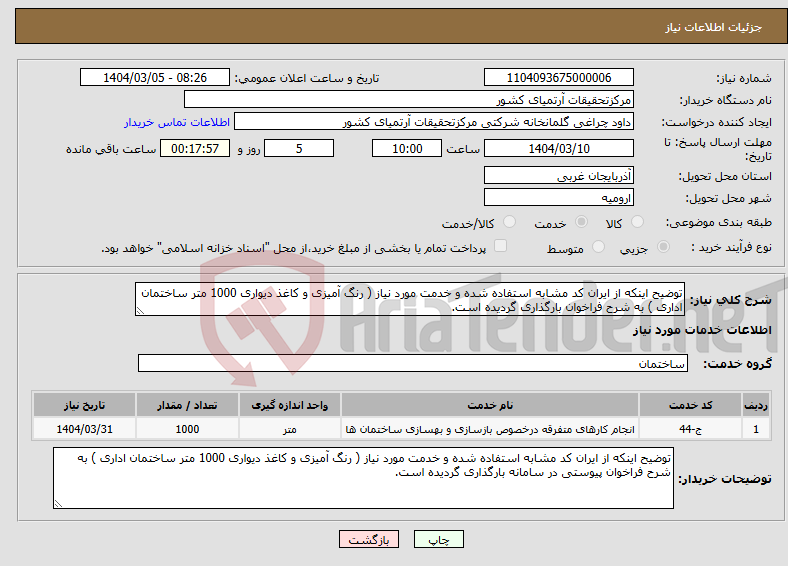Click the deadline time field 10:00
788x566 pixels.
[x=407, y=148]
